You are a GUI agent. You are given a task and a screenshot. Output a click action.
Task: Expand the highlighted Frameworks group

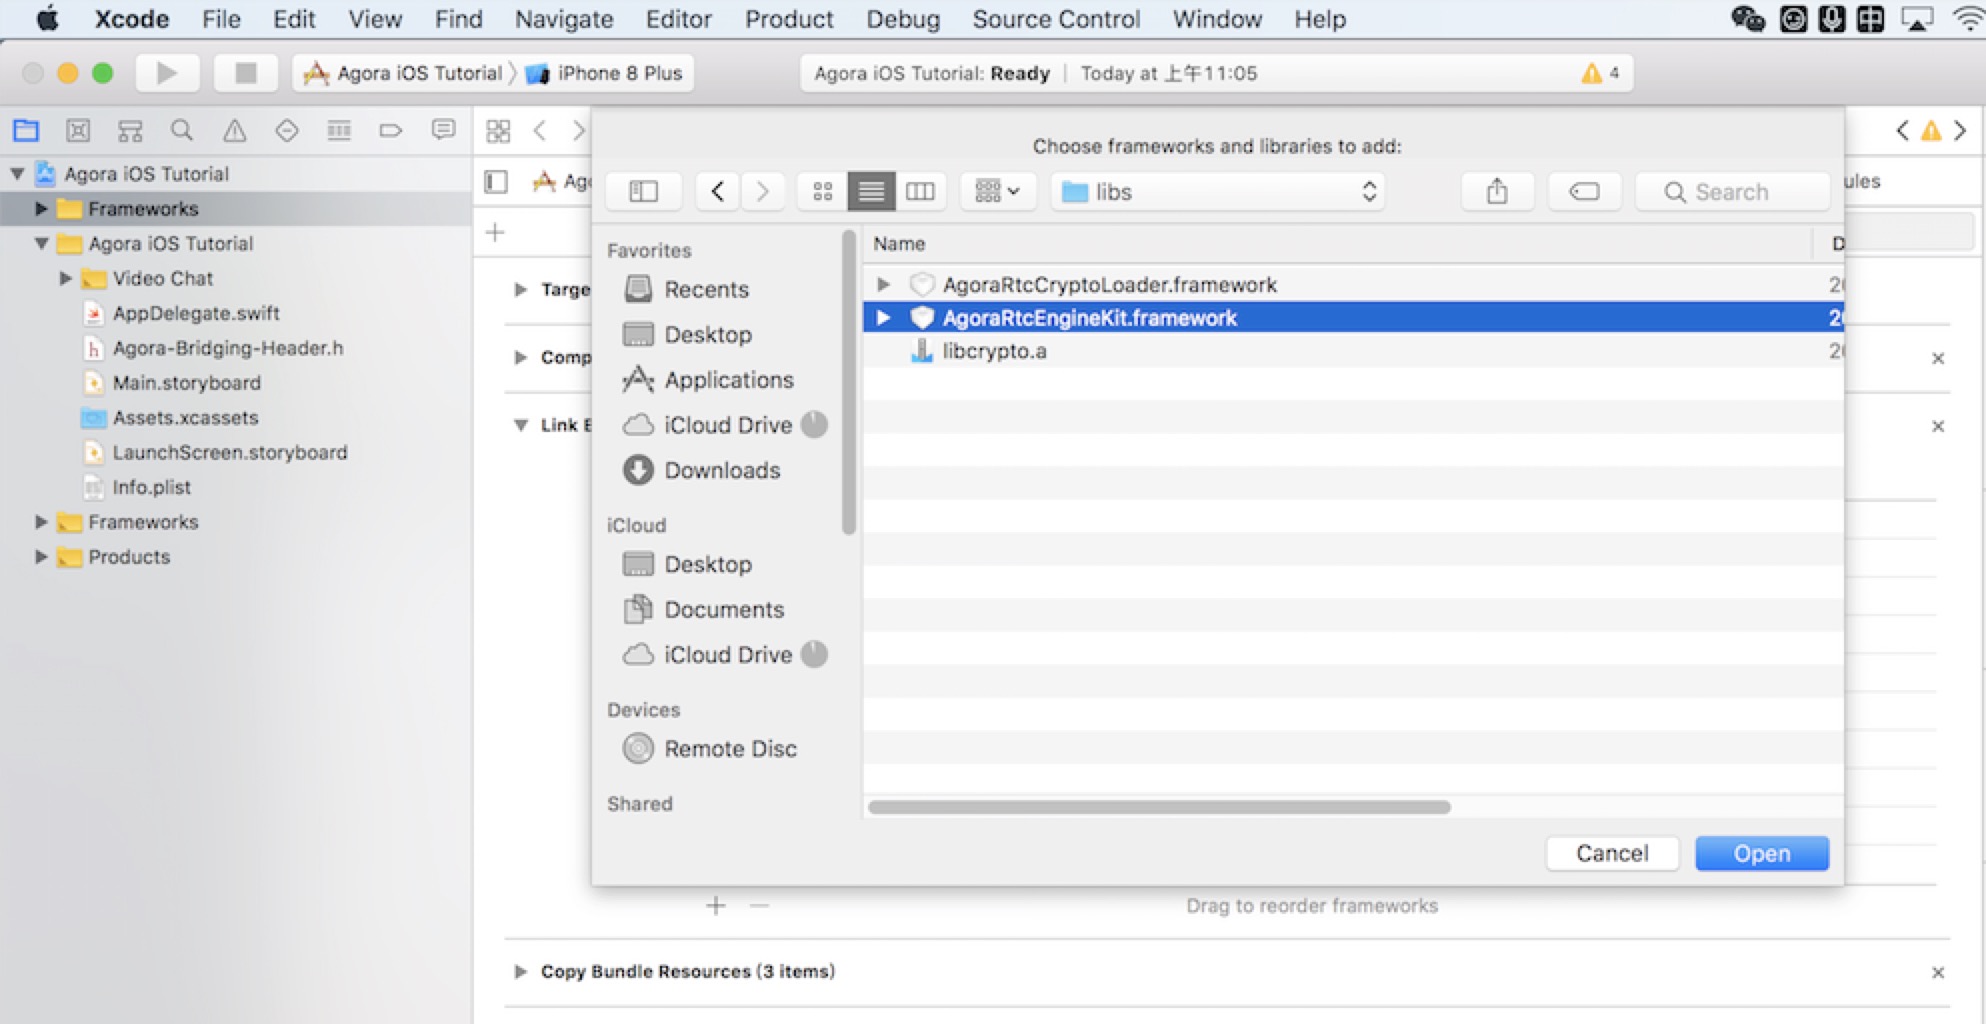[41, 209]
